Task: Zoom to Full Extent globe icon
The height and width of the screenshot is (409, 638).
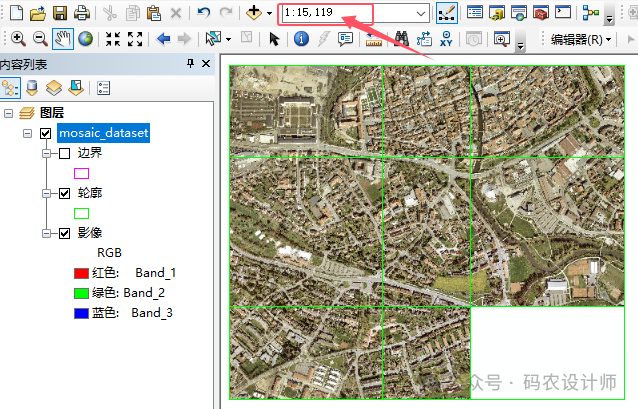Action: pyautogui.click(x=86, y=39)
